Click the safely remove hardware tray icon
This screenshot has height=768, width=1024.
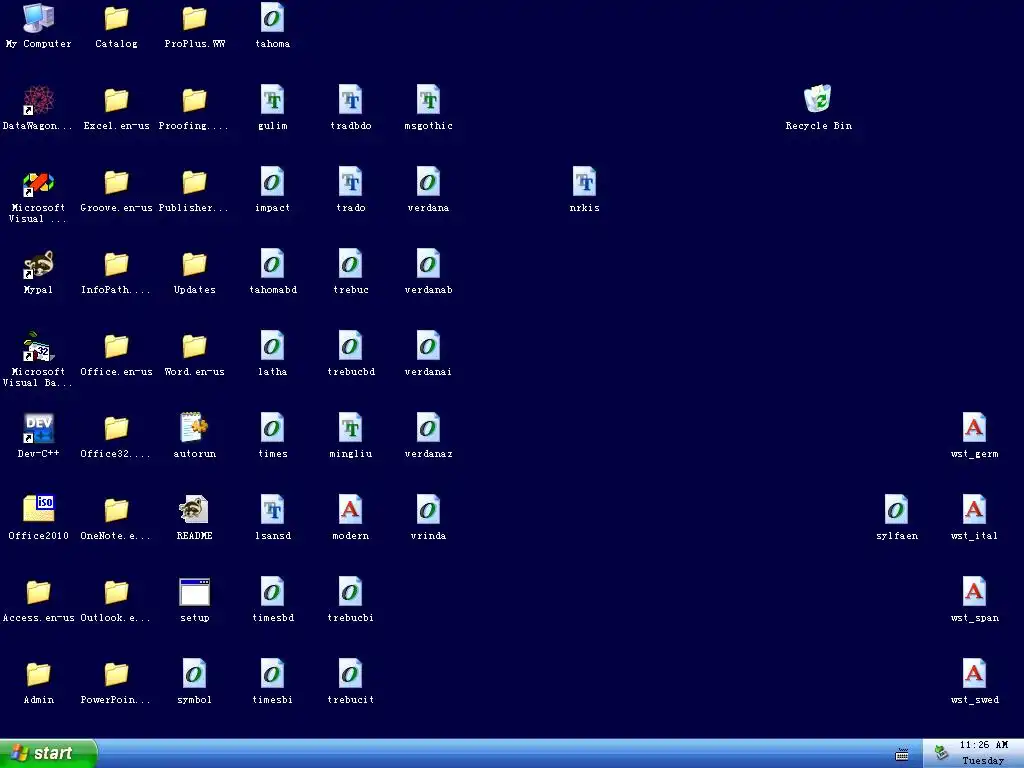tap(941, 753)
